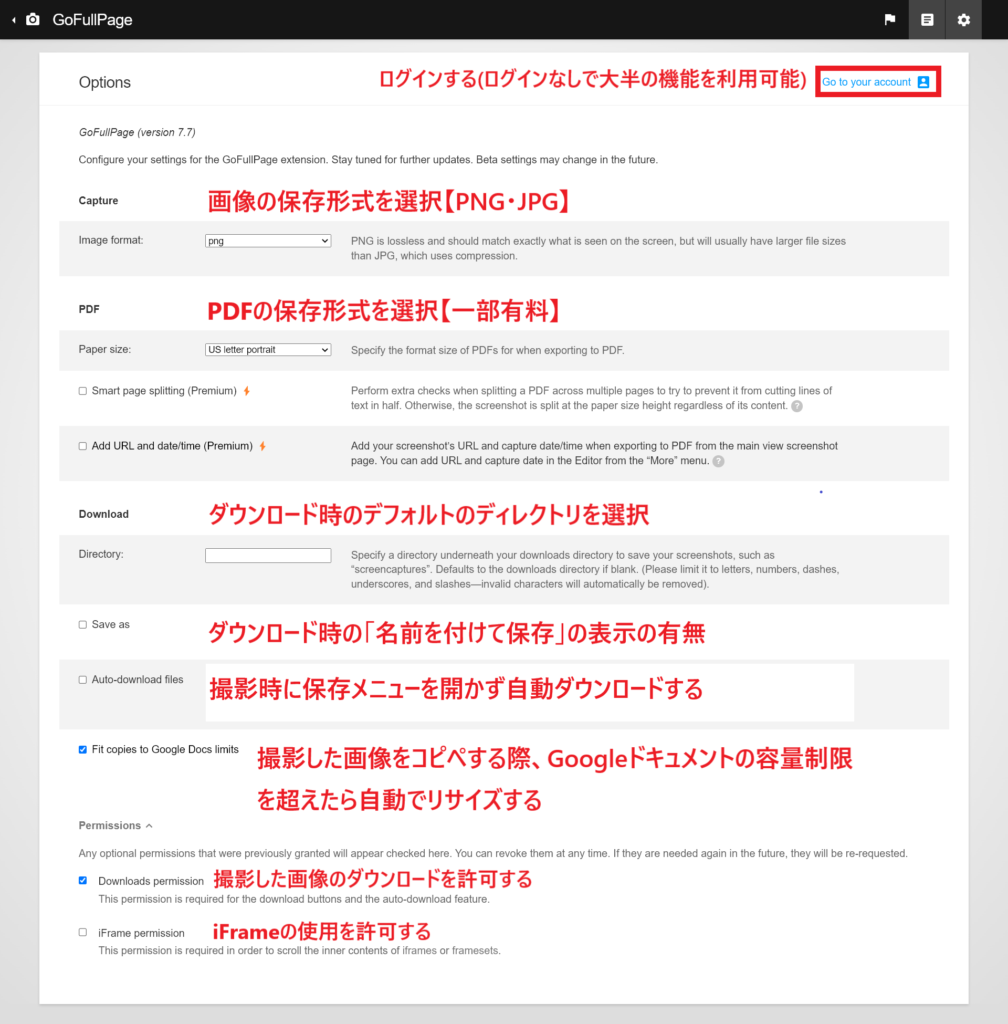Screen dimensions: 1008x1024
Task: Click the Options heading
Action: [x=104, y=82]
